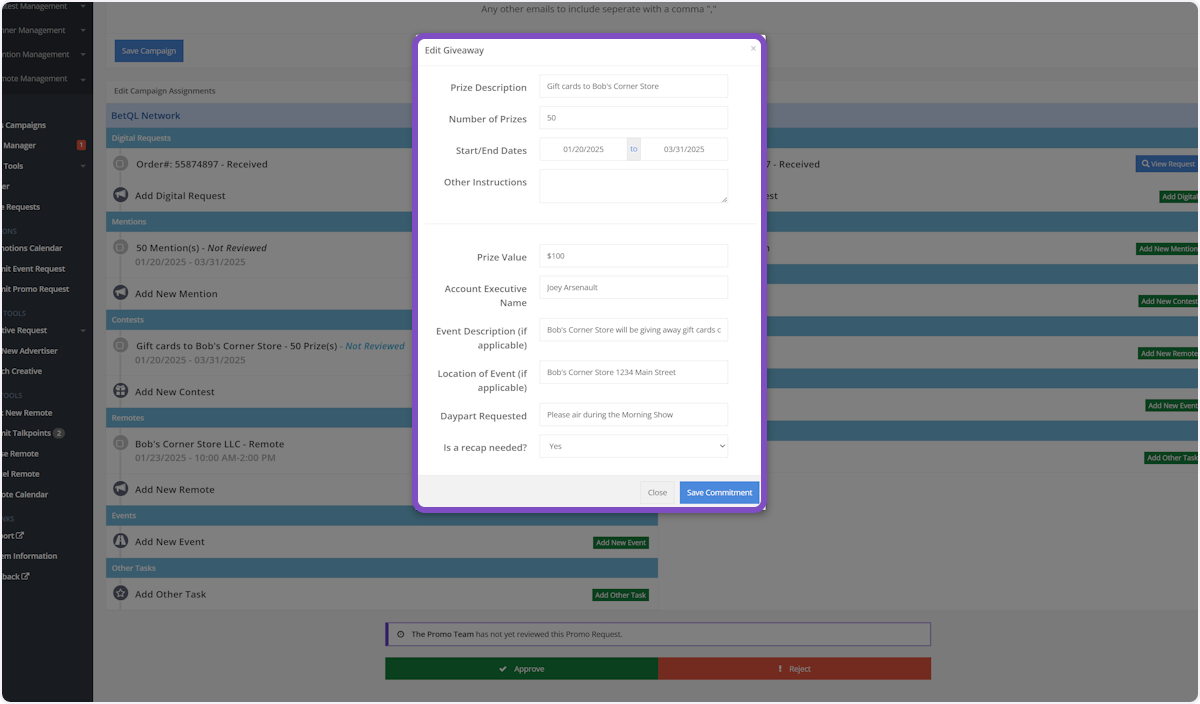
Task: Click the status icon next to Order# 55874897
Action: (120, 164)
